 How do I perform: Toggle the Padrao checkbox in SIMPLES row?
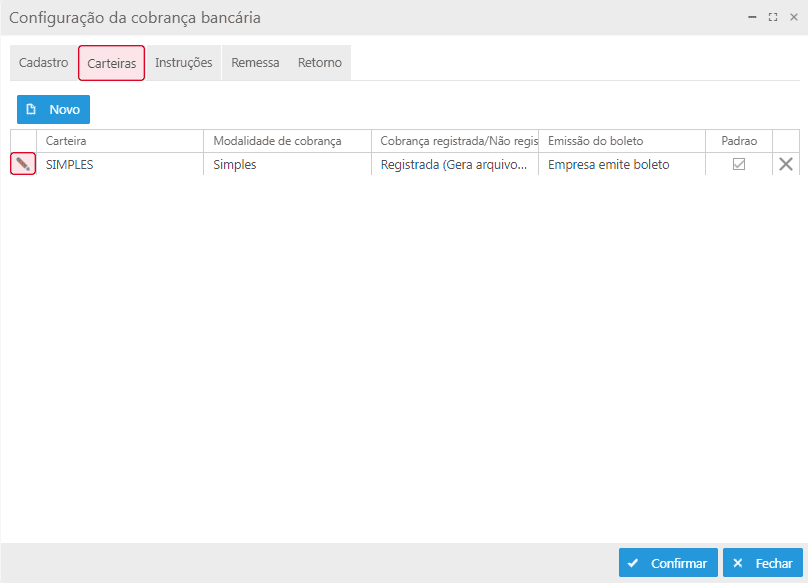[739, 164]
